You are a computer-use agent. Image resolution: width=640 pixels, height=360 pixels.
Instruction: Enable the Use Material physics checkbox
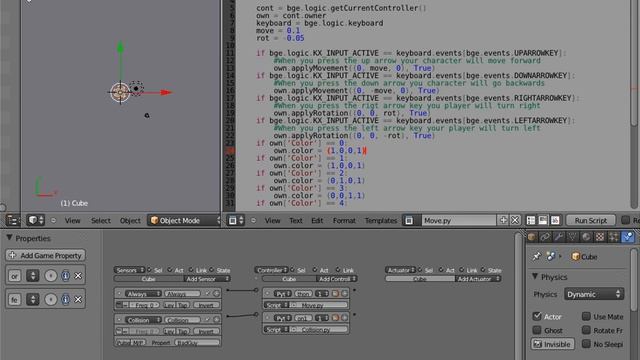[x=586, y=316]
